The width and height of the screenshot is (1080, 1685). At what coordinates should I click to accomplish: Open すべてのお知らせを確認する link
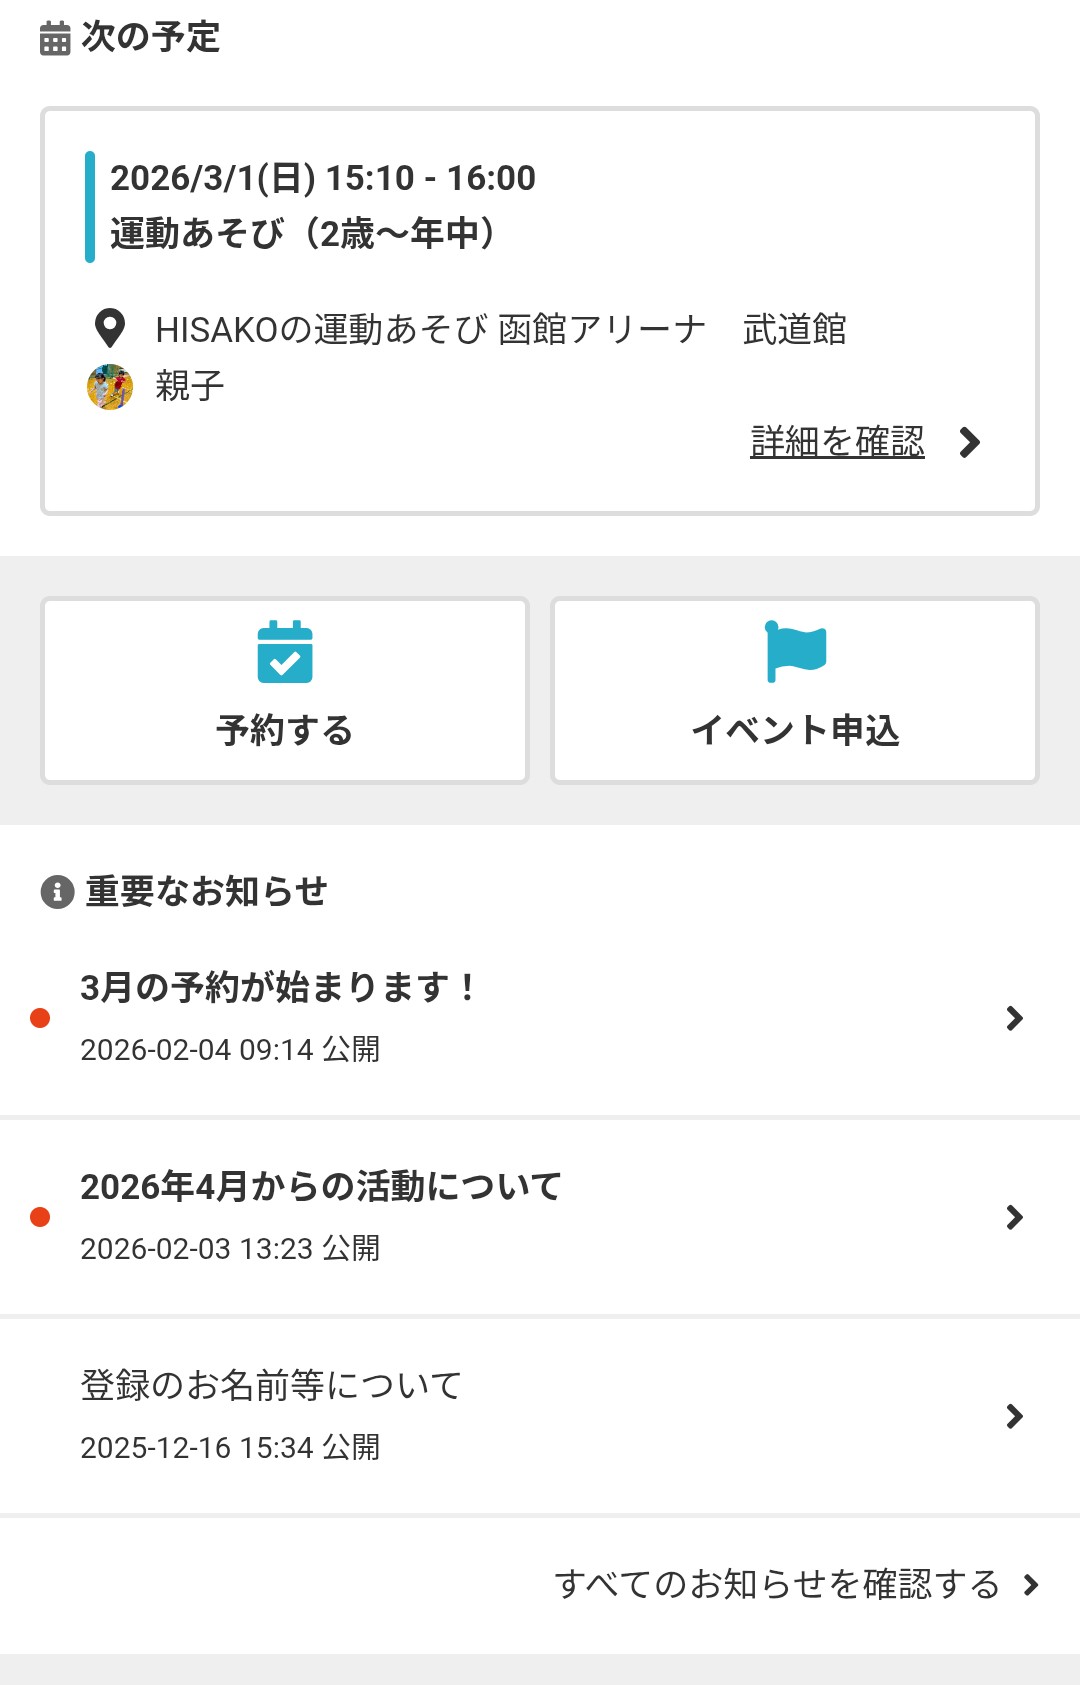tap(777, 1584)
